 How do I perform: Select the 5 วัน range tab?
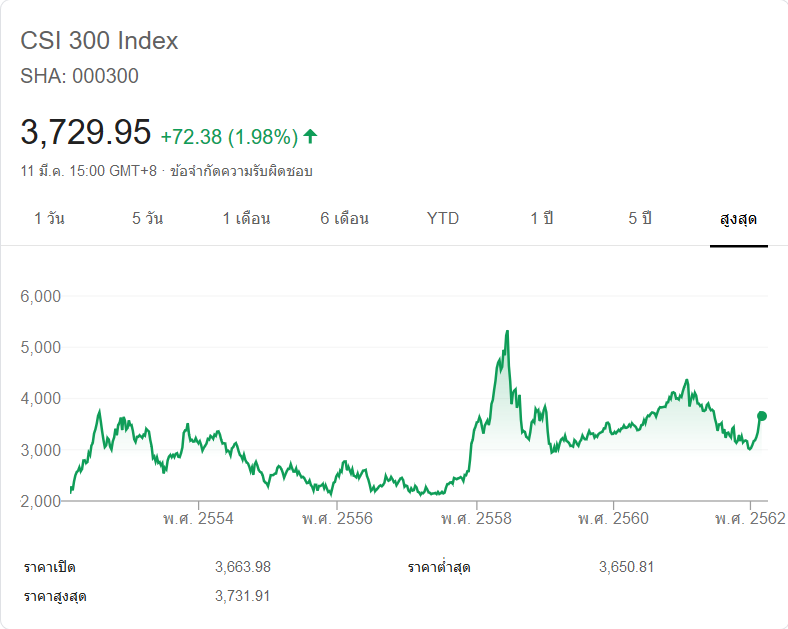coord(147,218)
